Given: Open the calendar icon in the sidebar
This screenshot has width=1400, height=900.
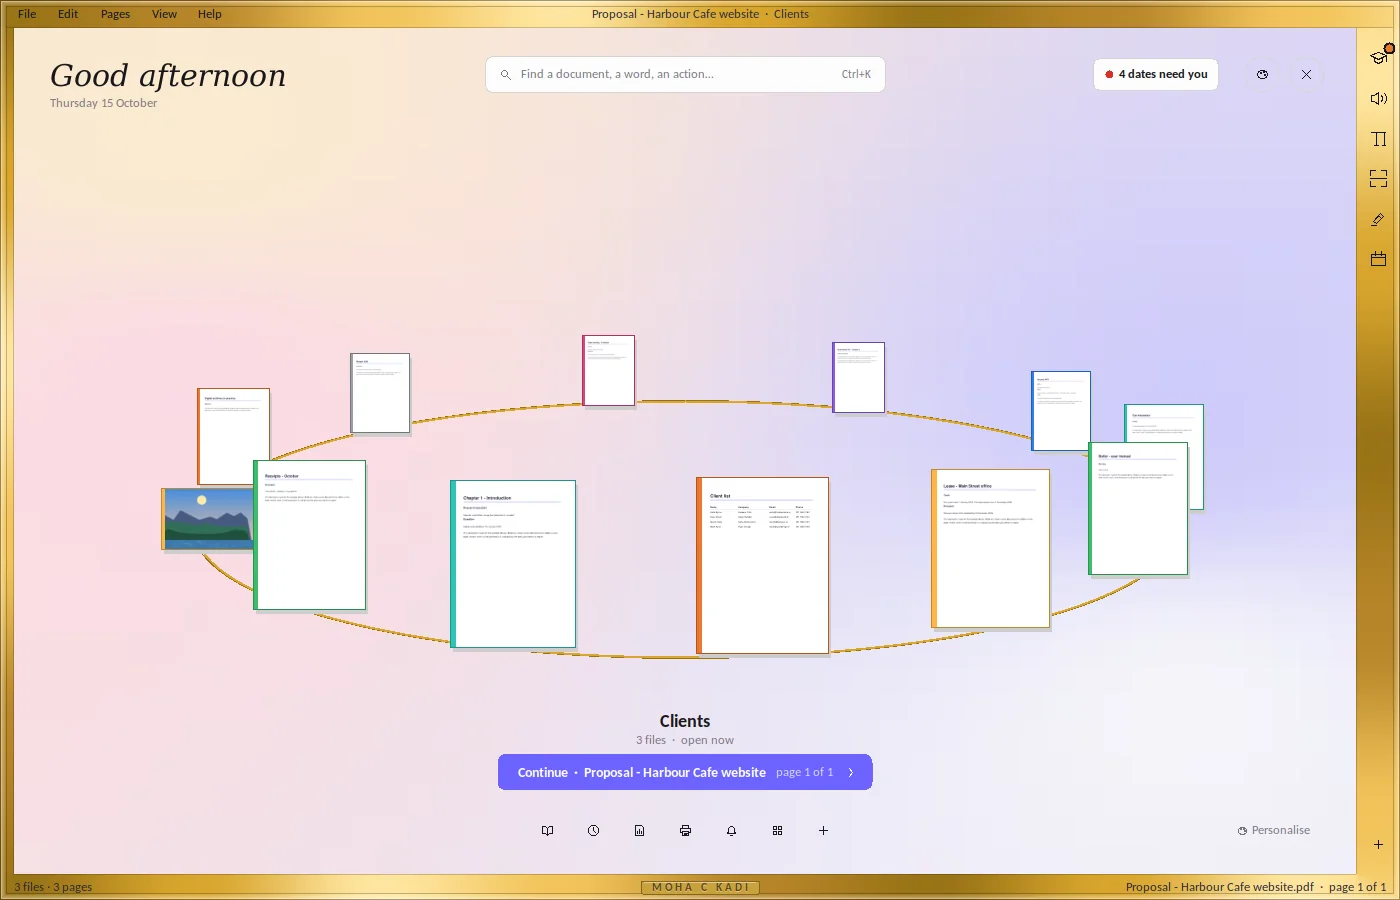Looking at the screenshot, I should click(1379, 259).
